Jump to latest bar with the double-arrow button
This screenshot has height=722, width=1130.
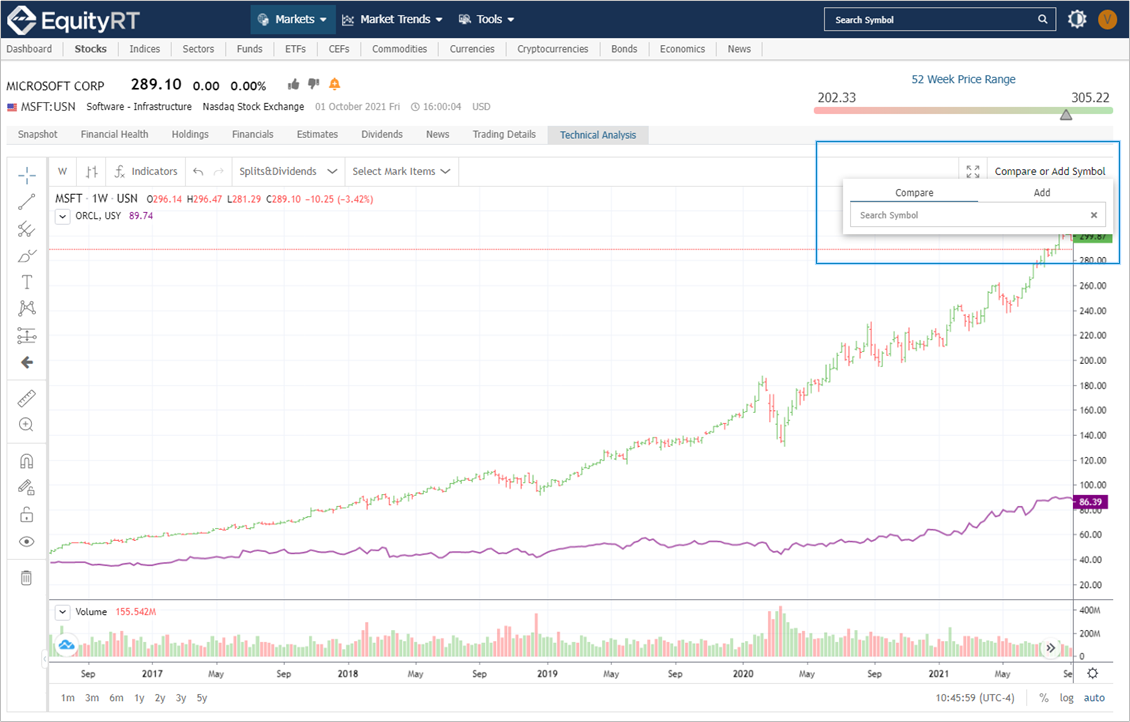coord(1051,648)
